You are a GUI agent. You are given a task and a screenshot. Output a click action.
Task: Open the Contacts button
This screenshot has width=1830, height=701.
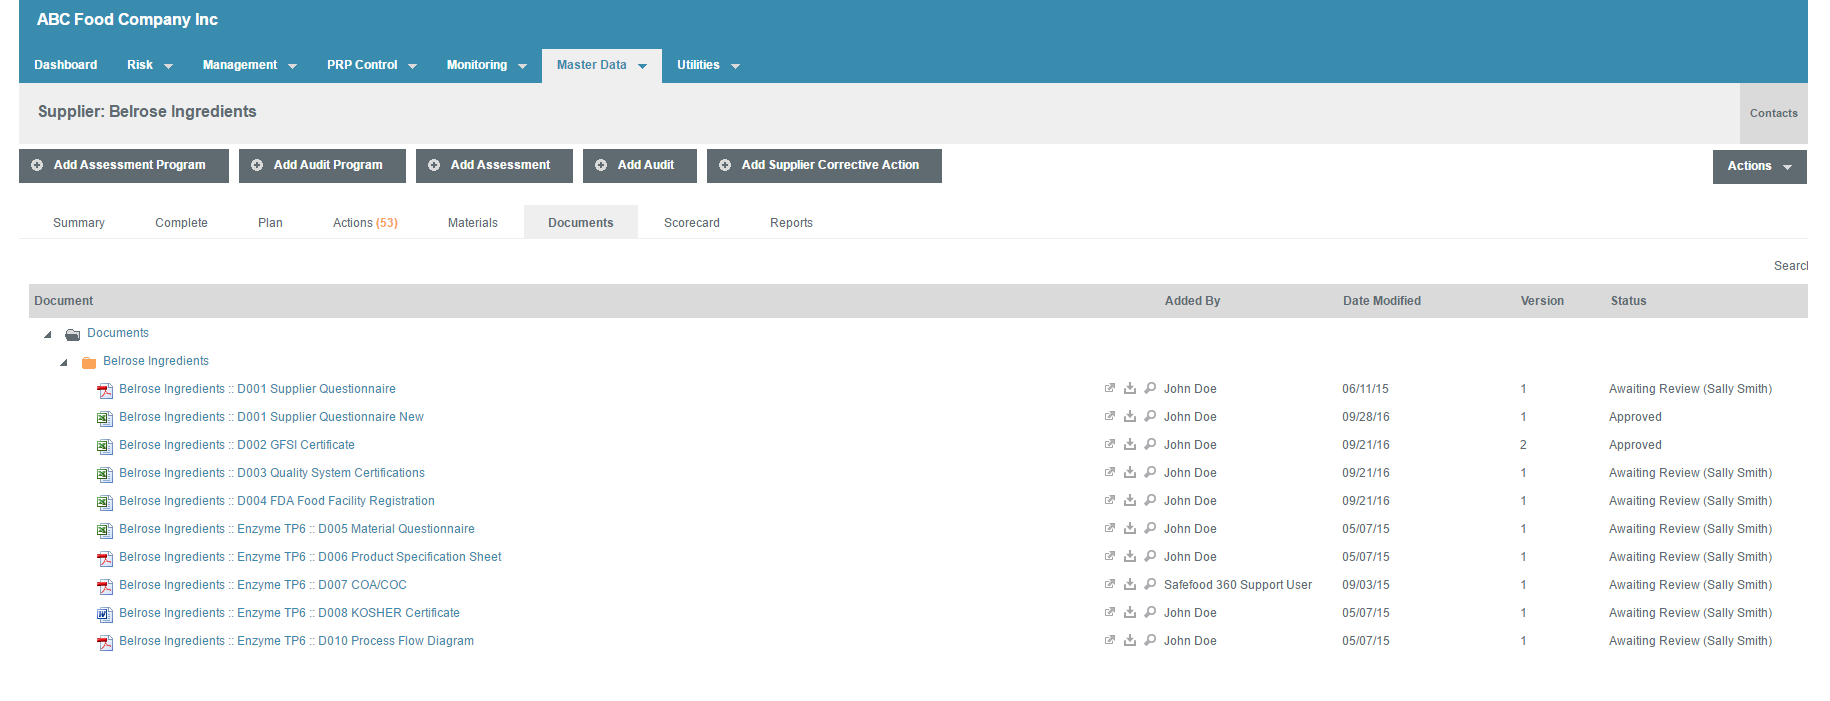[x=1773, y=113]
